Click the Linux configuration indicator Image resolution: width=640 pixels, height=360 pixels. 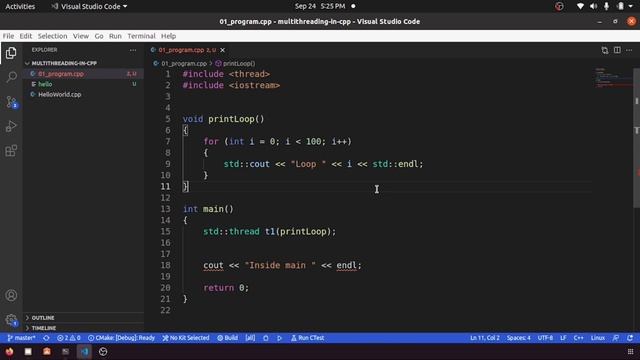coord(598,338)
